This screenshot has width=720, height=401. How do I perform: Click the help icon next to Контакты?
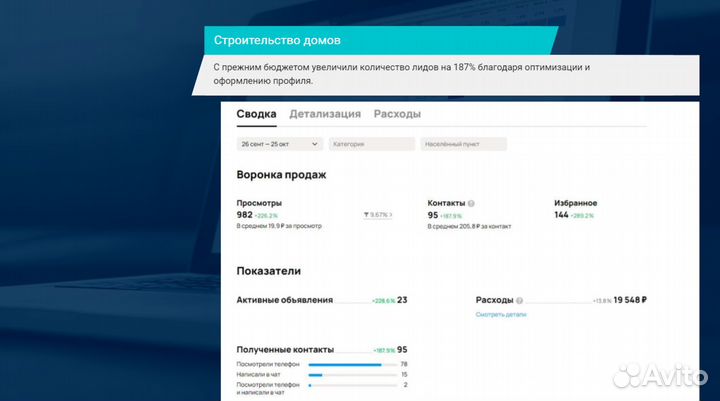coord(471,203)
